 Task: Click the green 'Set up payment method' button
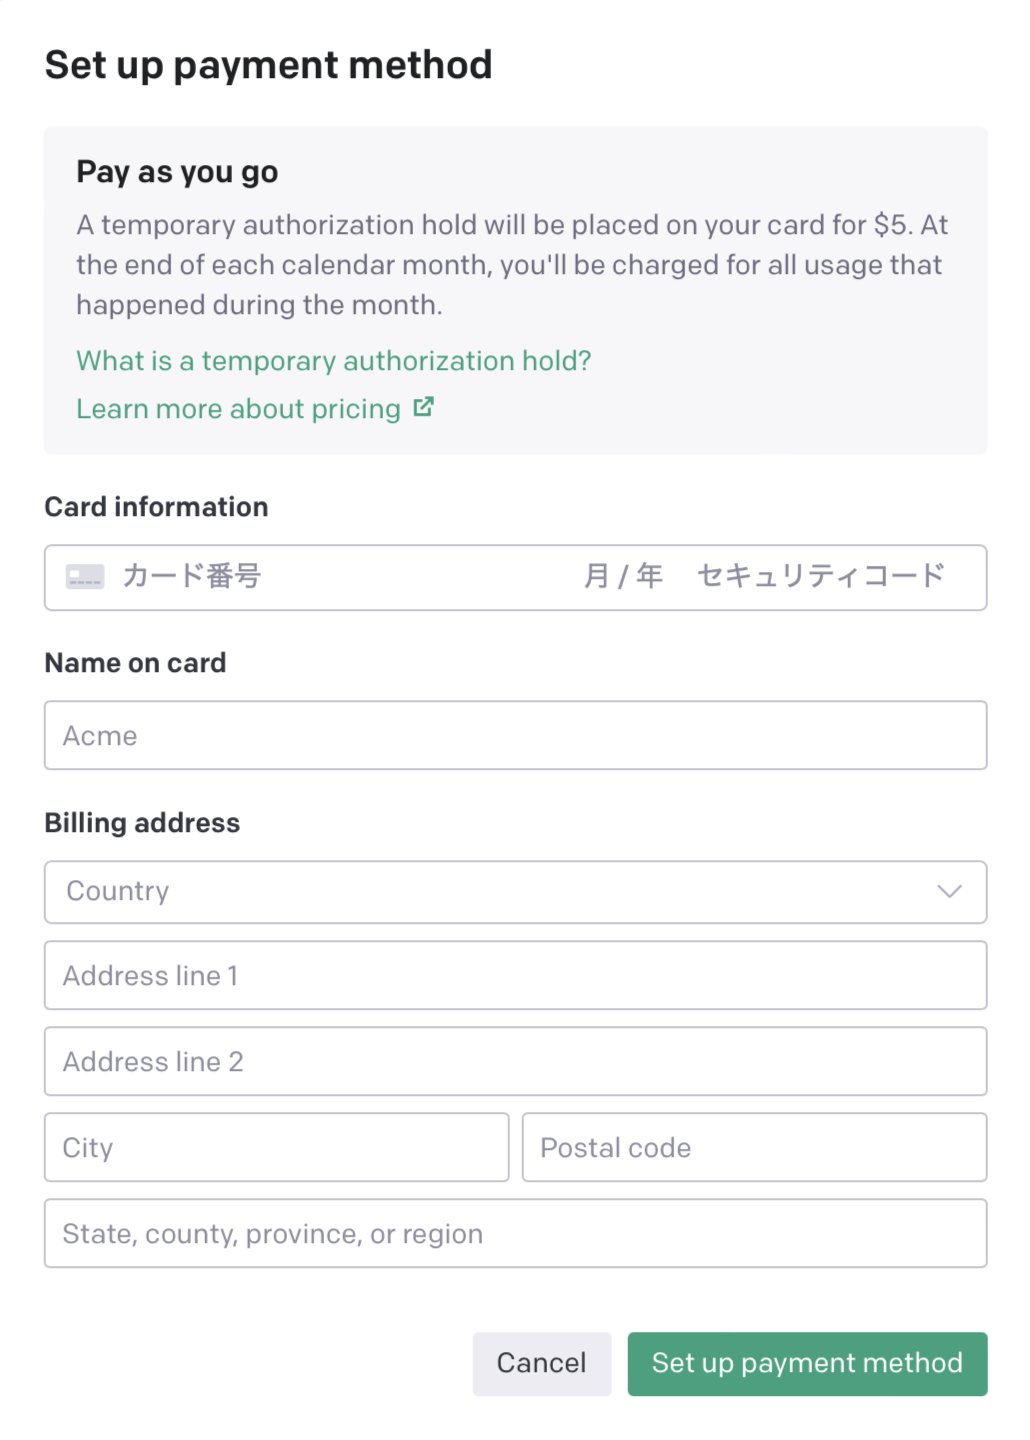(807, 1363)
